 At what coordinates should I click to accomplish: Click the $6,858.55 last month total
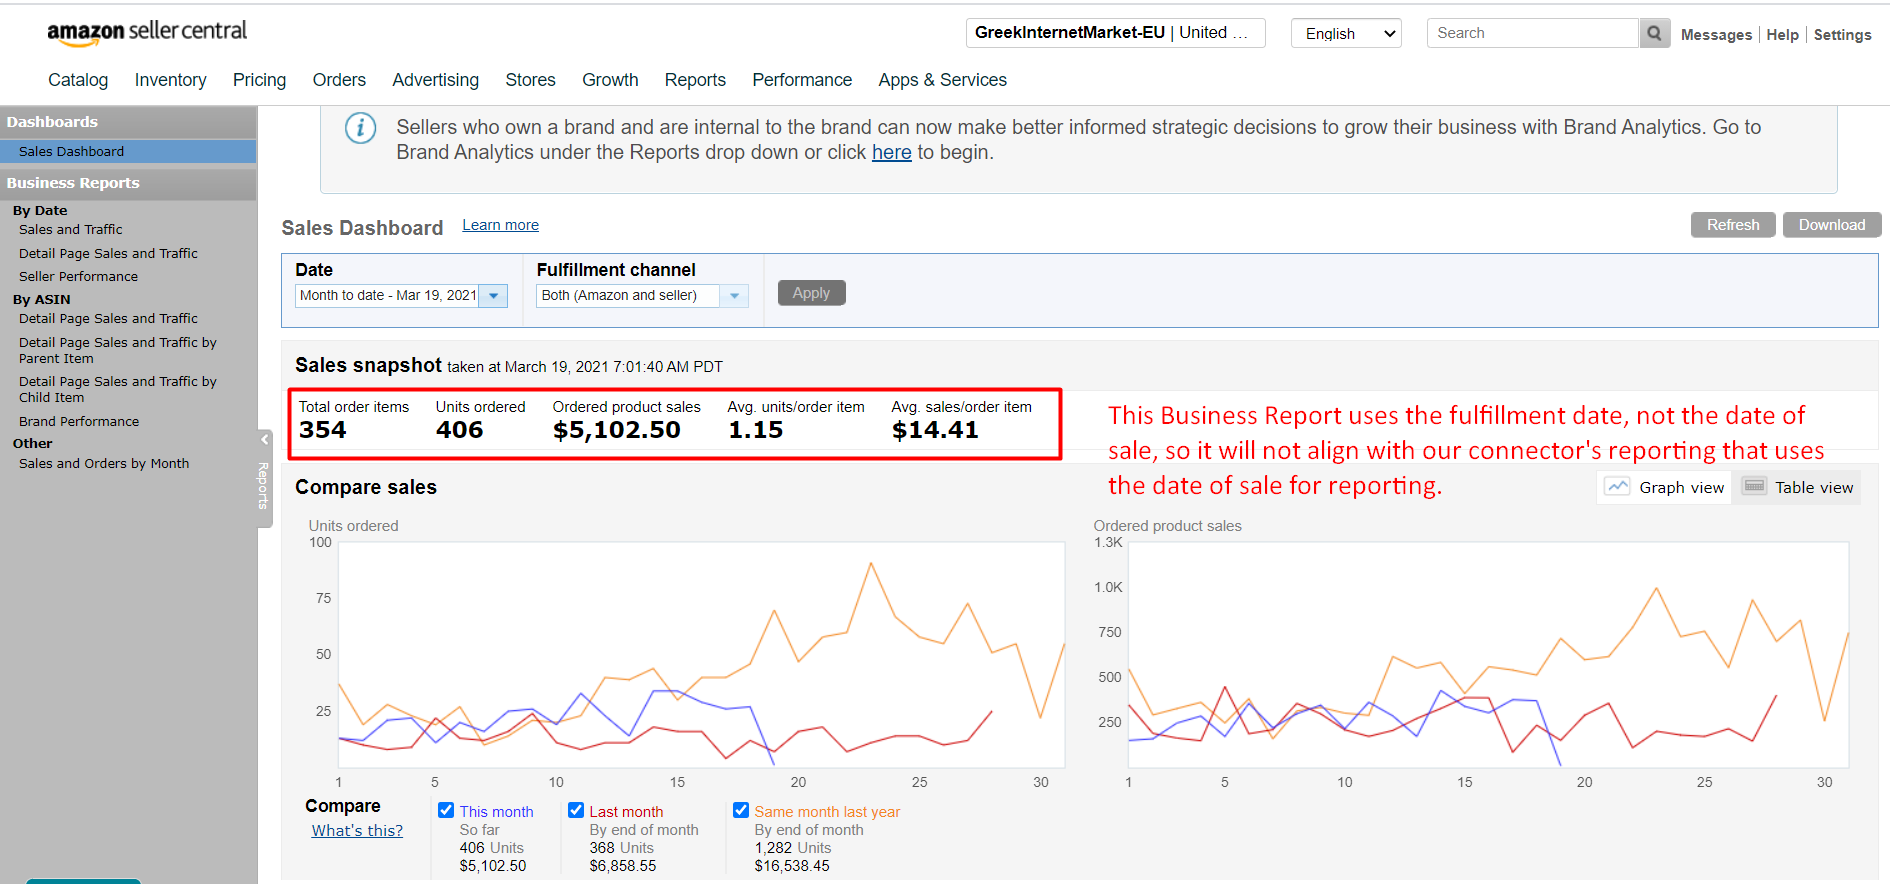coord(623,866)
